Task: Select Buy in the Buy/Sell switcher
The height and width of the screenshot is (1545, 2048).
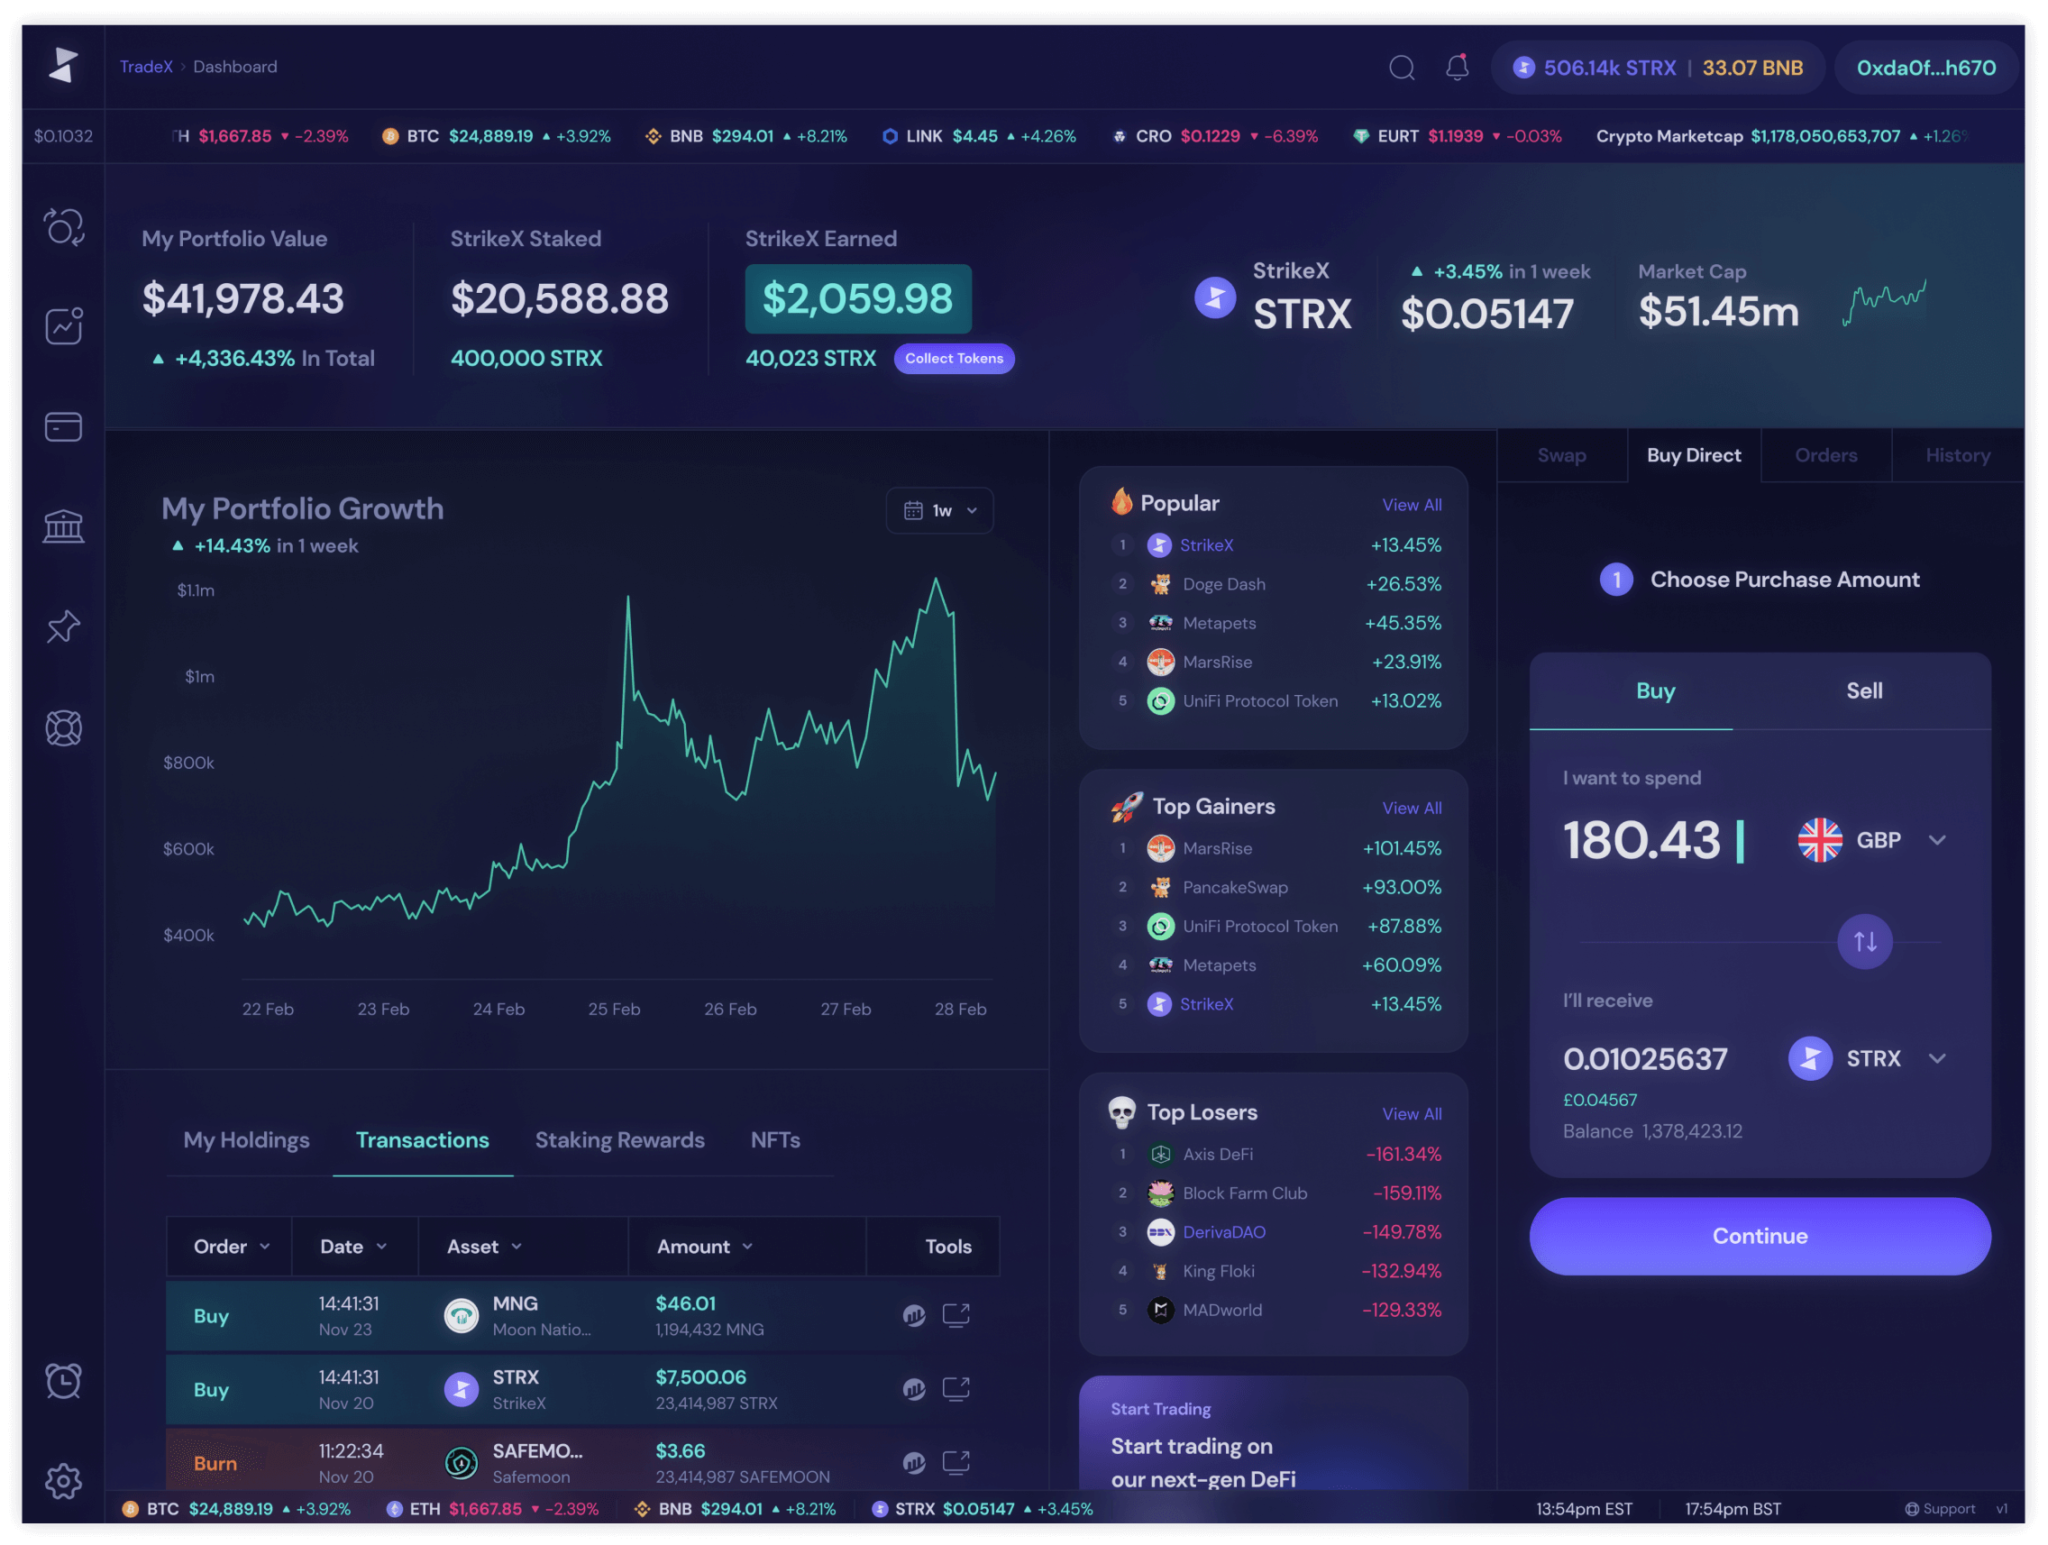Action: click(1656, 690)
